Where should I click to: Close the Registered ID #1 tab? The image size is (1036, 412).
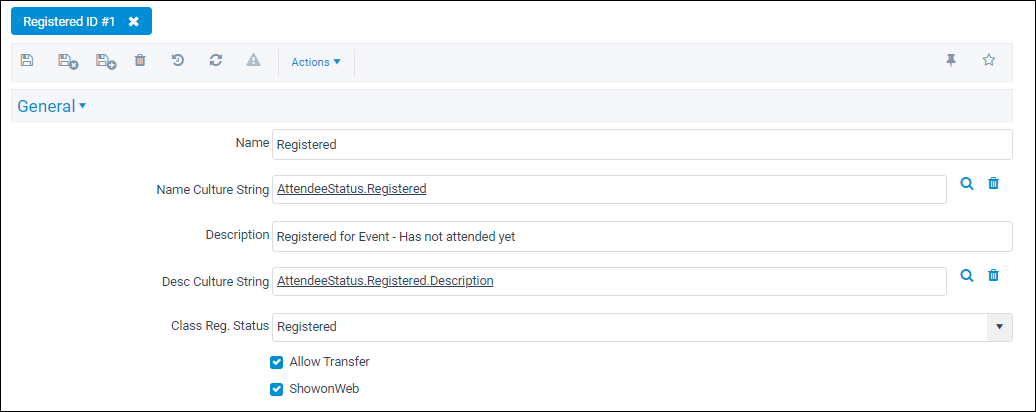133,21
